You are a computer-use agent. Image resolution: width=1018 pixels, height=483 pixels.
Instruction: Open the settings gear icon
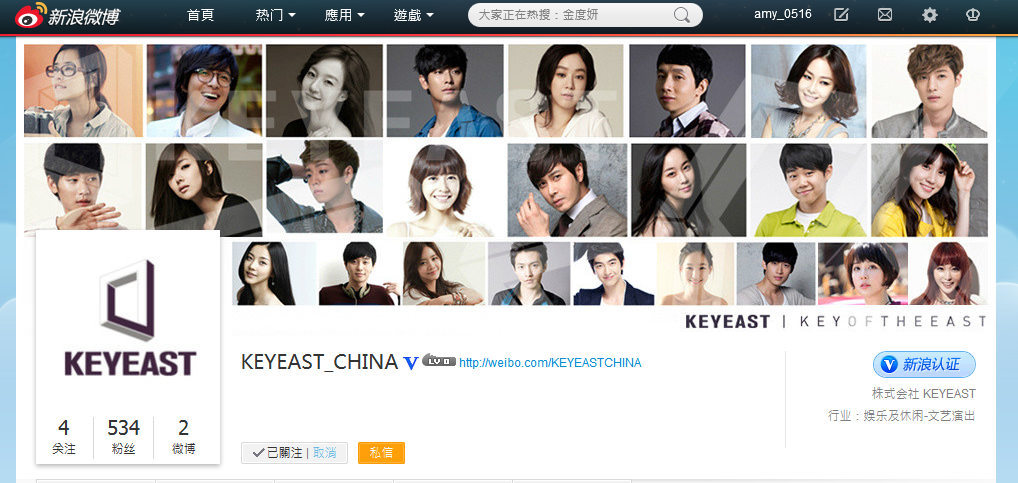coord(930,15)
